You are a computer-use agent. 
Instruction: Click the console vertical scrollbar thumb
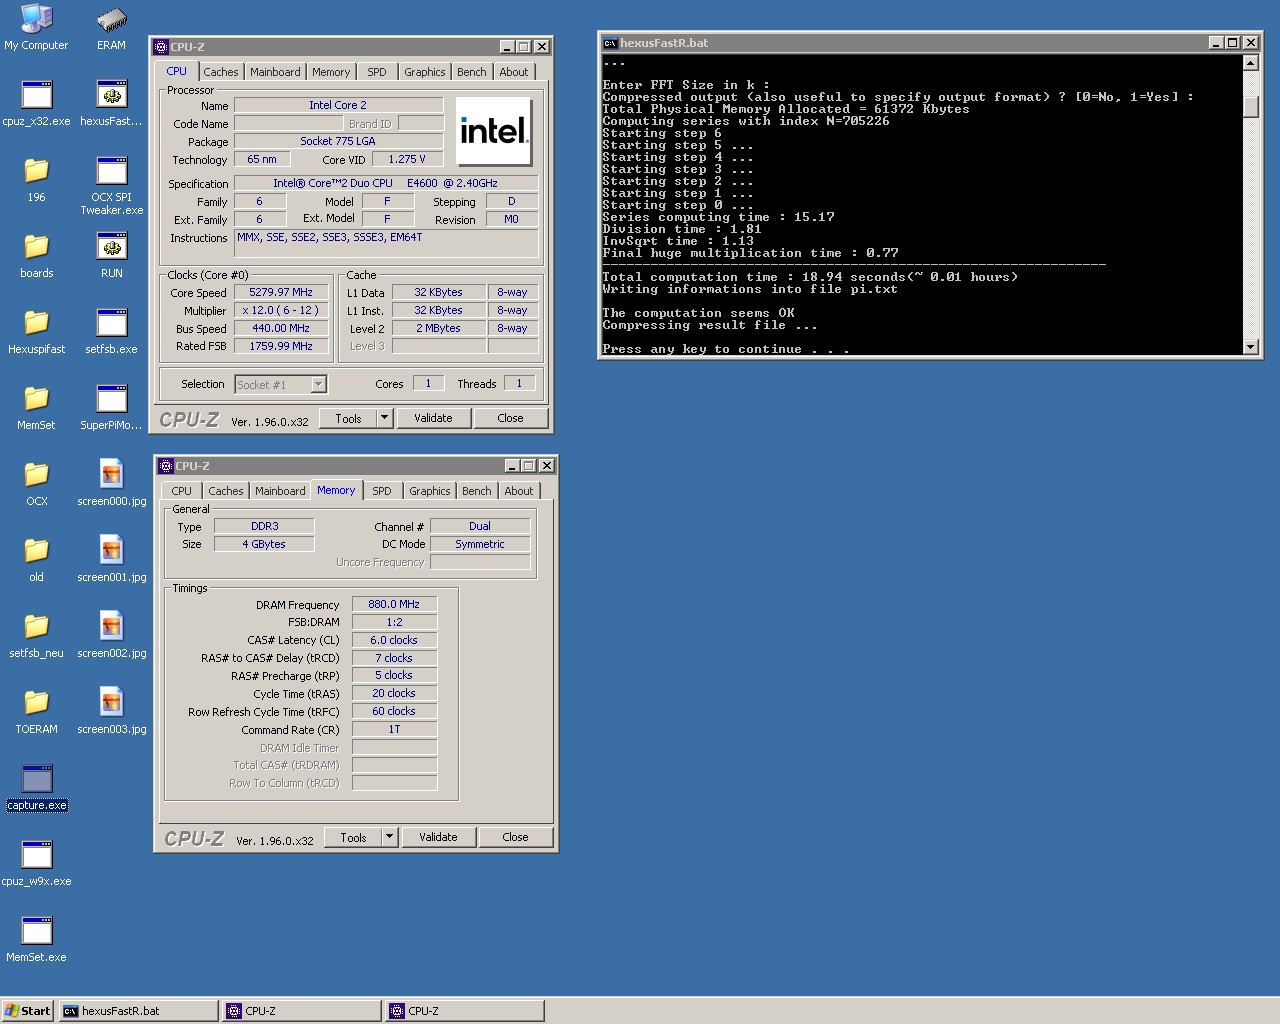coord(1250,106)
